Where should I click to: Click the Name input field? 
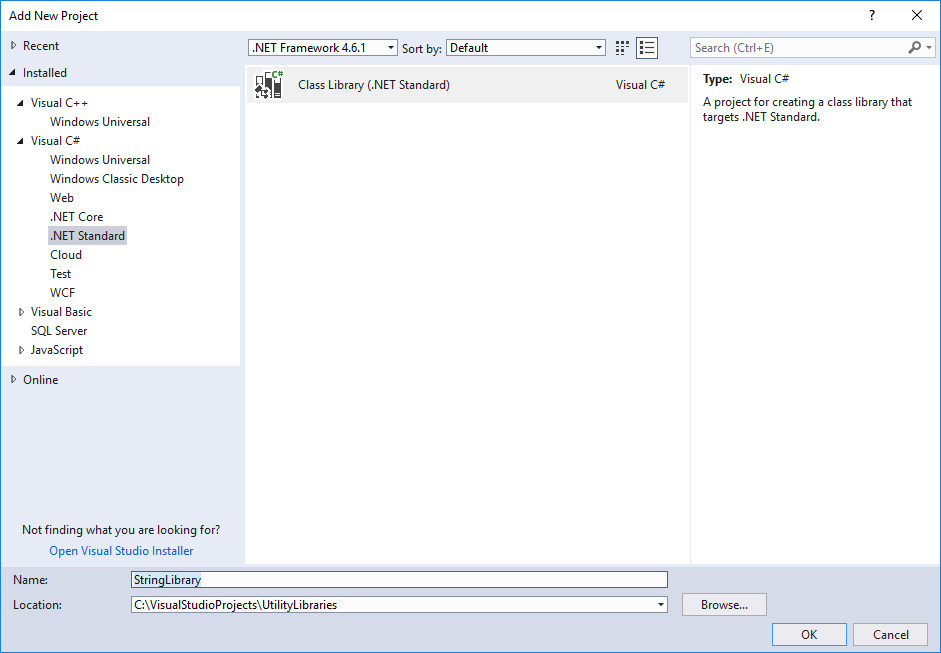coord(399,579)
